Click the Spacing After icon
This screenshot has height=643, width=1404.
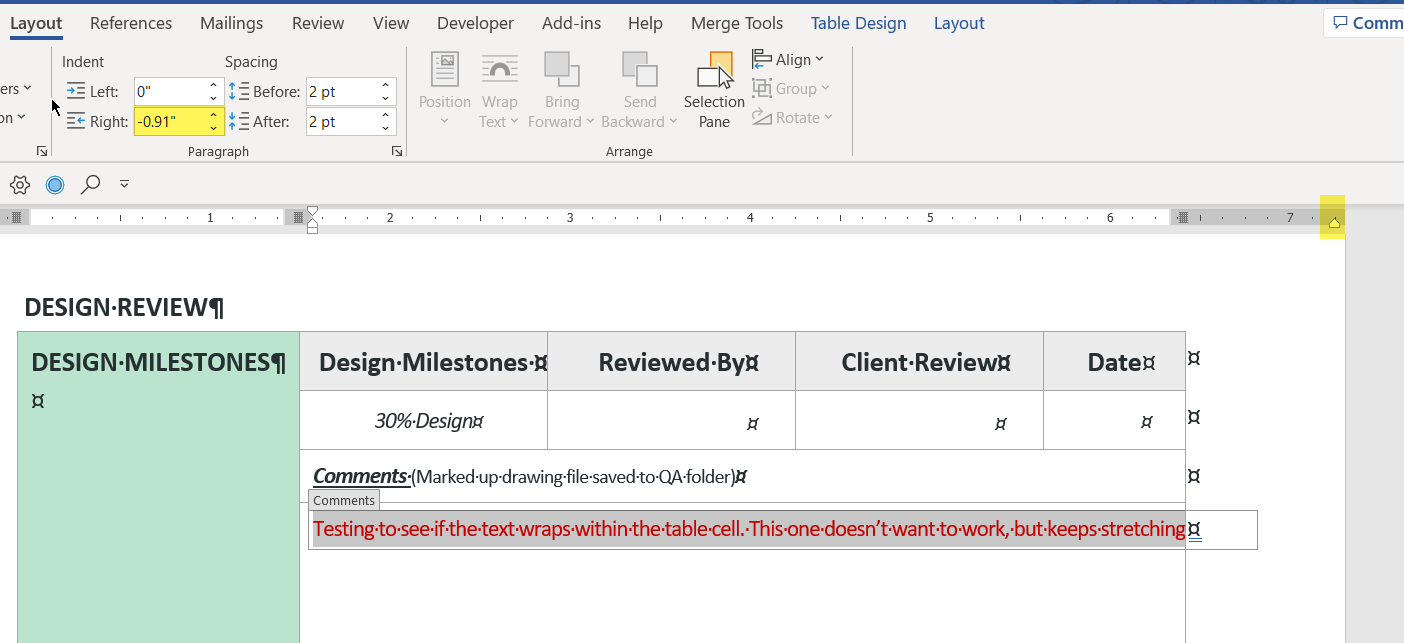point(239,121)
